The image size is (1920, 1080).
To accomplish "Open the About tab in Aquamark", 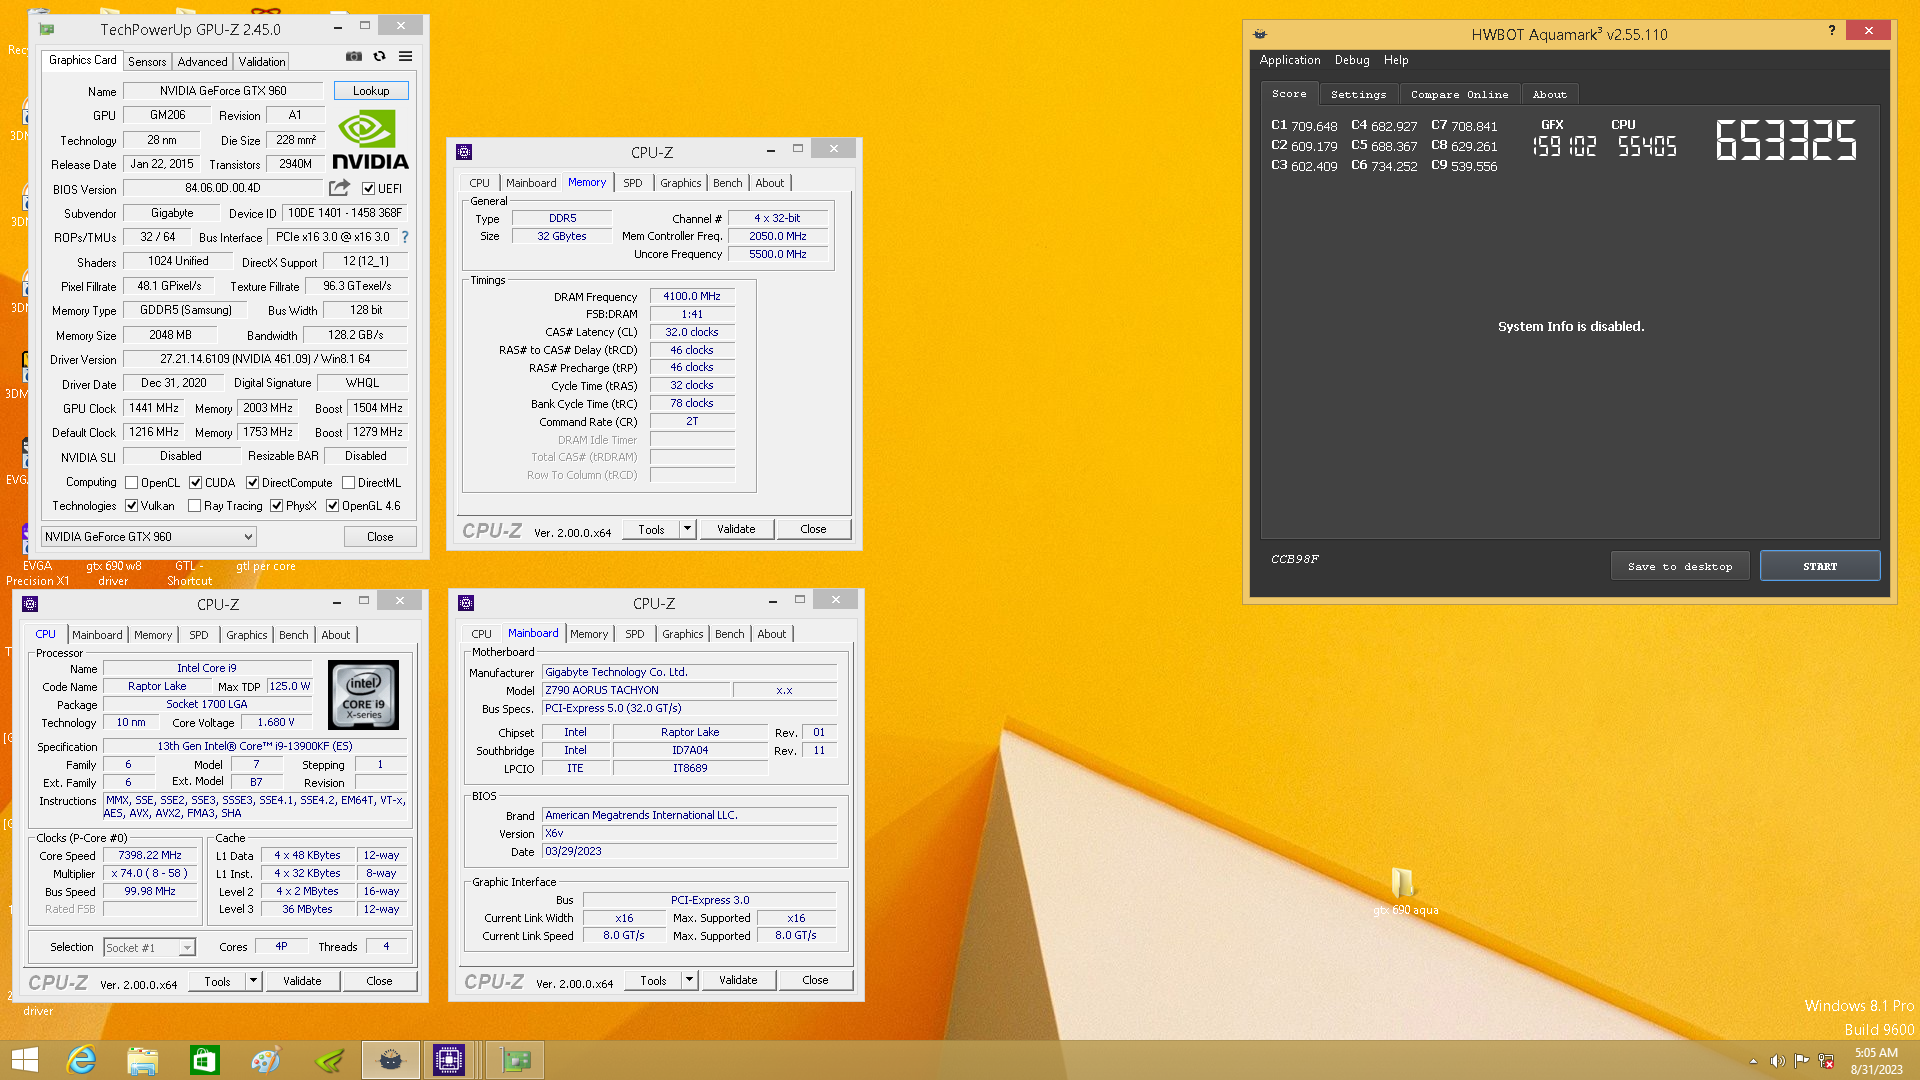I will tap(1549, 94).
